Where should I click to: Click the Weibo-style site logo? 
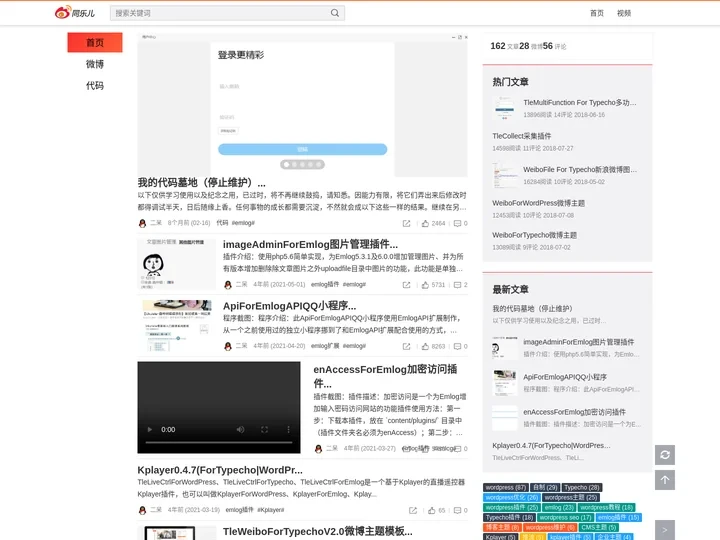pos(74,12)
